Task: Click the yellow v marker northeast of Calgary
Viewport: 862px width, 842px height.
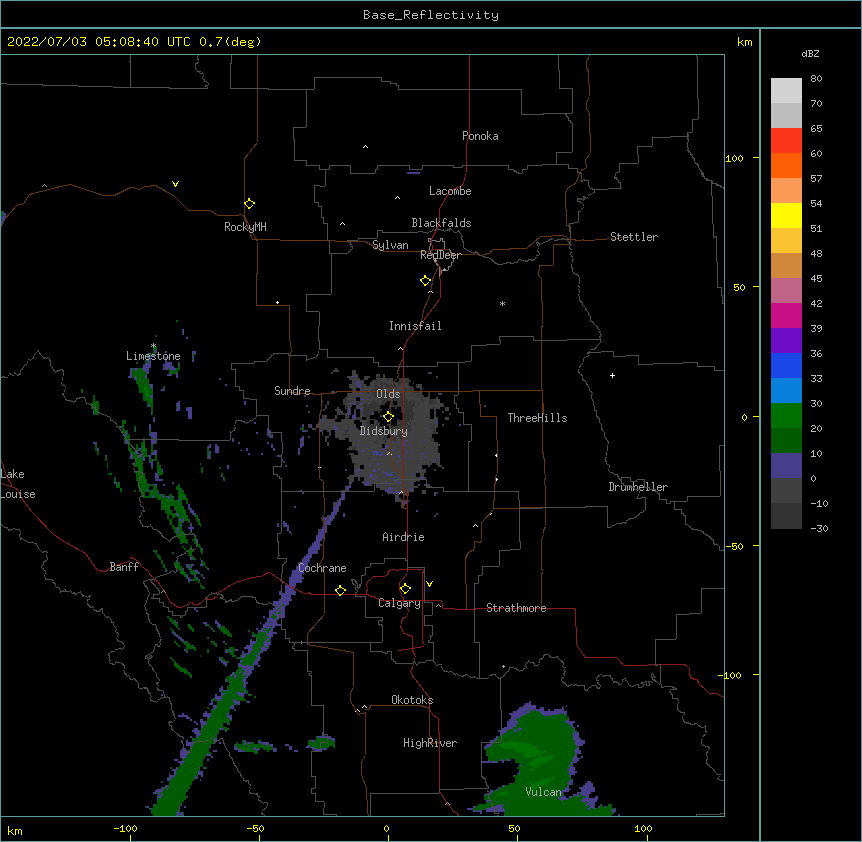Action: [429, 584]
